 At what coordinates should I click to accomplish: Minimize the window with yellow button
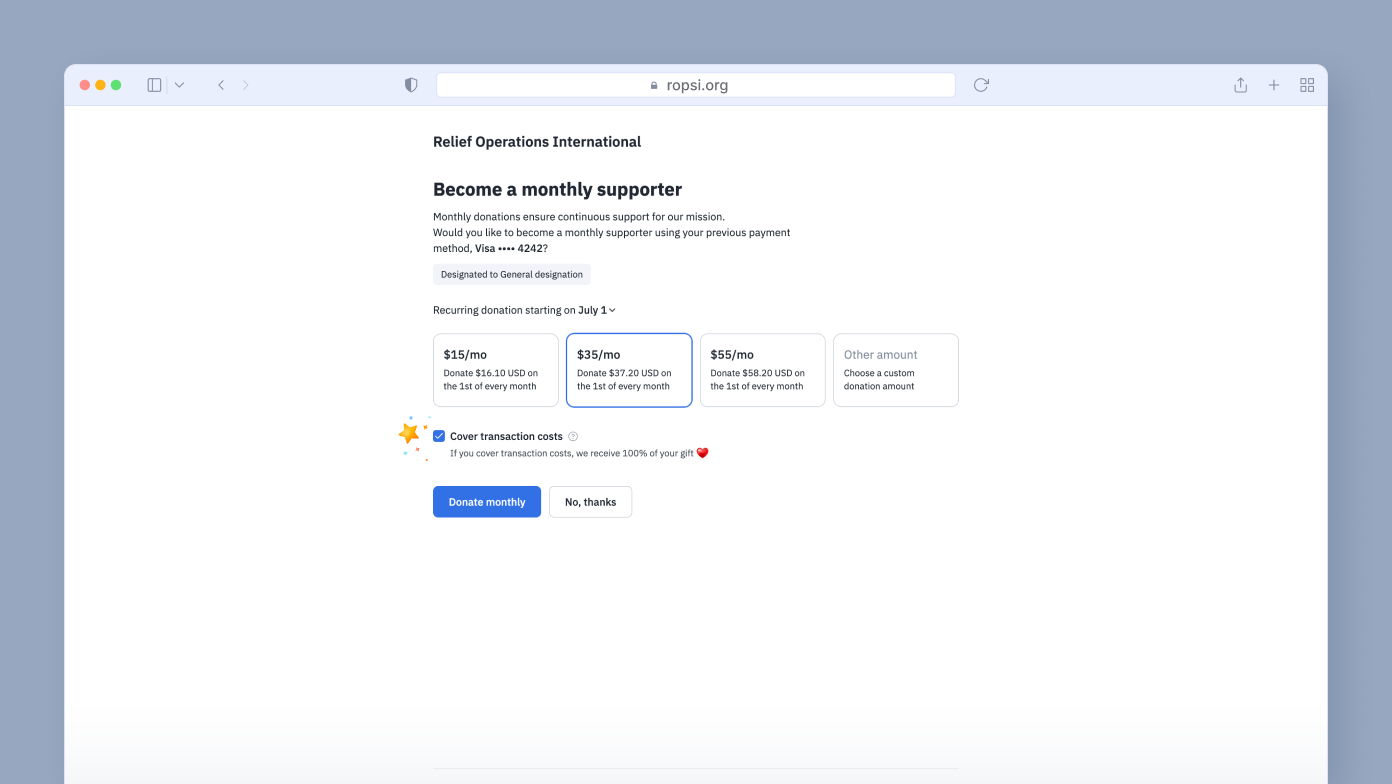pyautogui.click(x=100, y=85)
